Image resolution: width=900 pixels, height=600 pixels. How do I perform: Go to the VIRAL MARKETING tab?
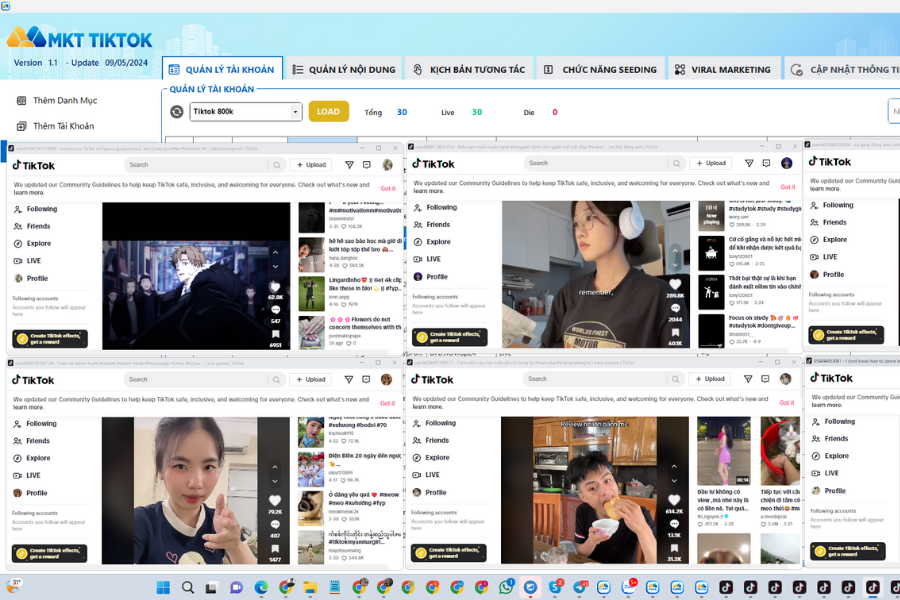point(723,69)
